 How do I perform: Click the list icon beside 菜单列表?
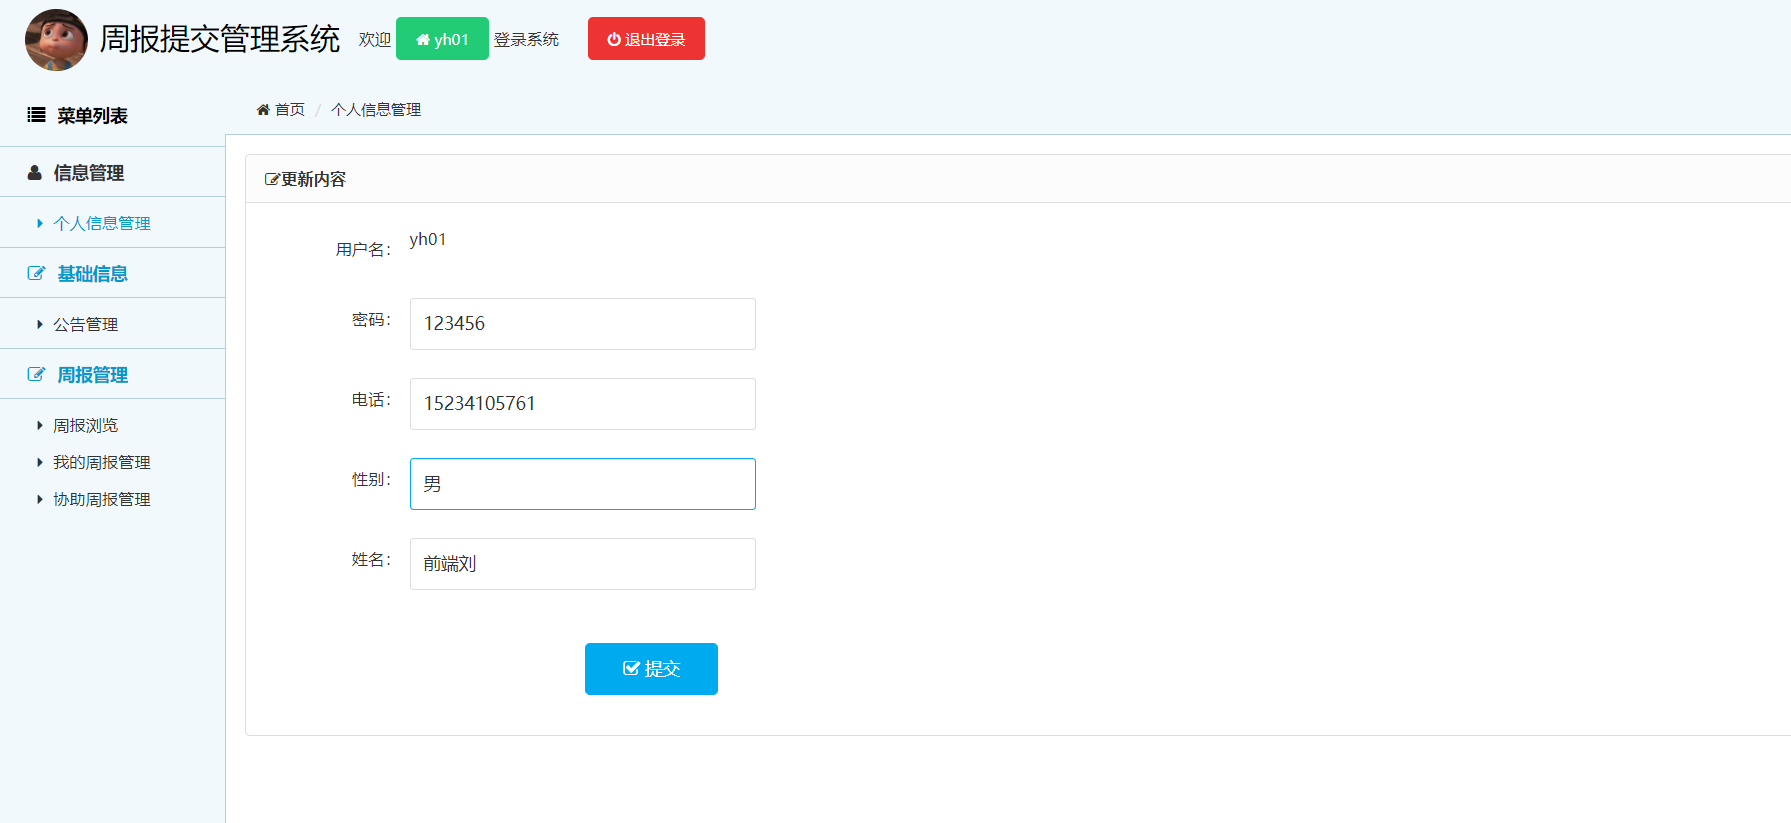(36, 115)
